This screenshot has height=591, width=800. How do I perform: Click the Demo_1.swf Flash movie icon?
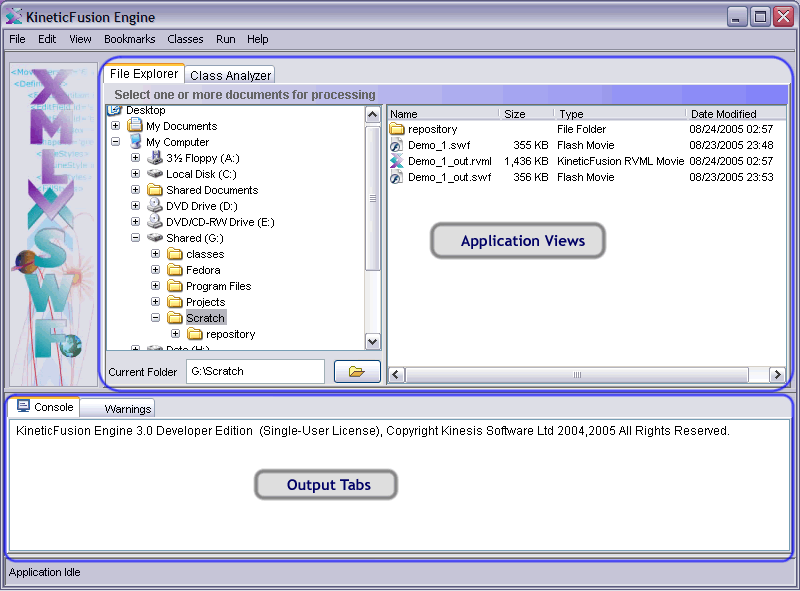point(397,145)
